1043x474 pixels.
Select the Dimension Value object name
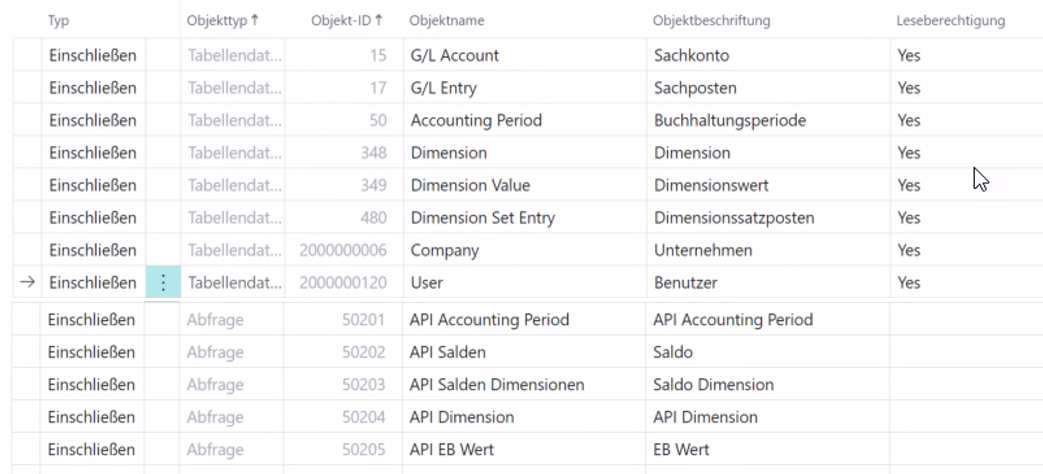click(x=470, y=185)
